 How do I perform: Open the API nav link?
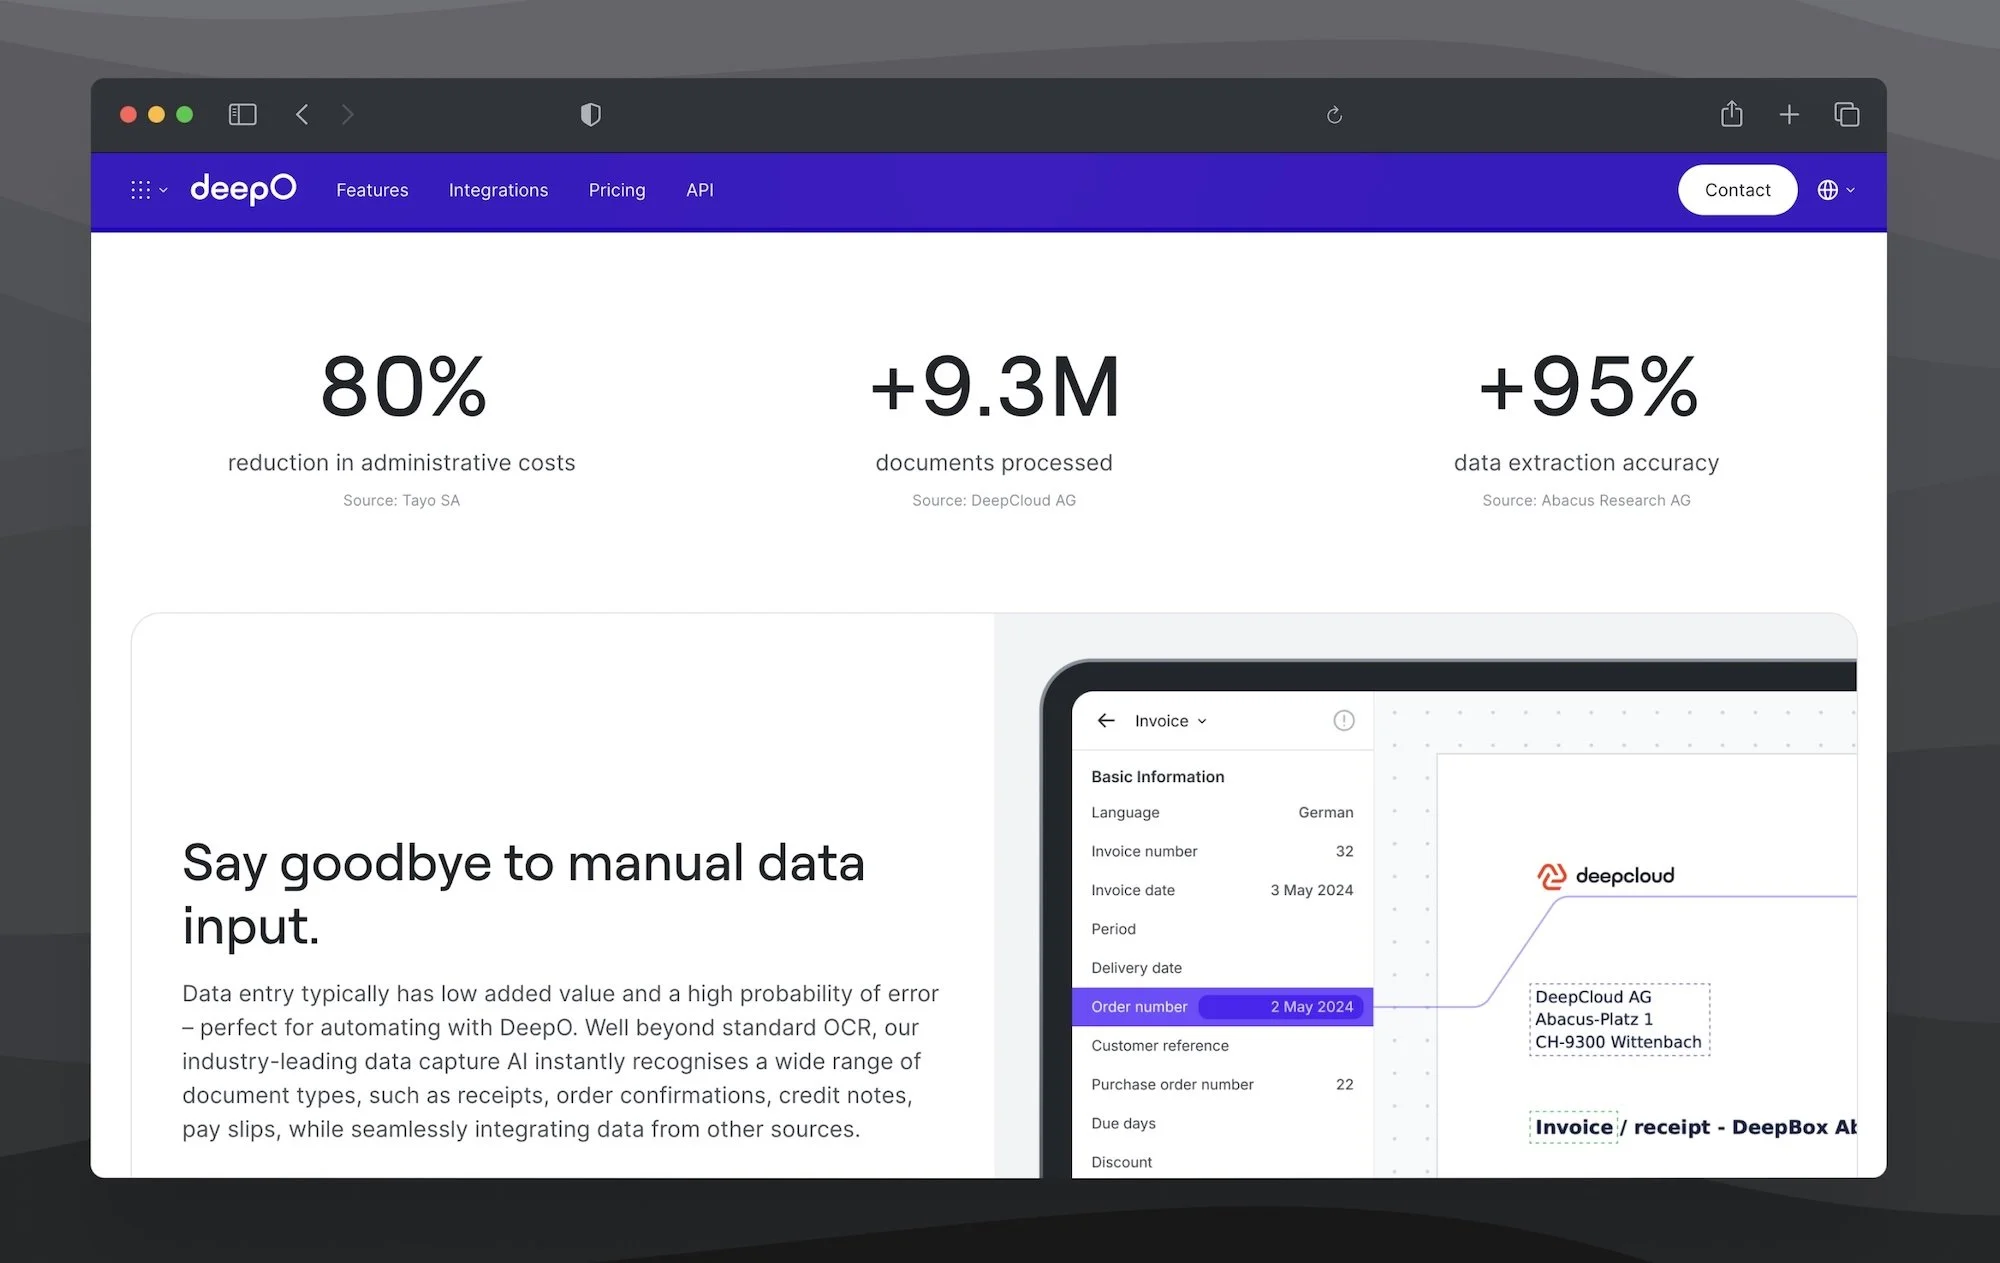(699, 190)
